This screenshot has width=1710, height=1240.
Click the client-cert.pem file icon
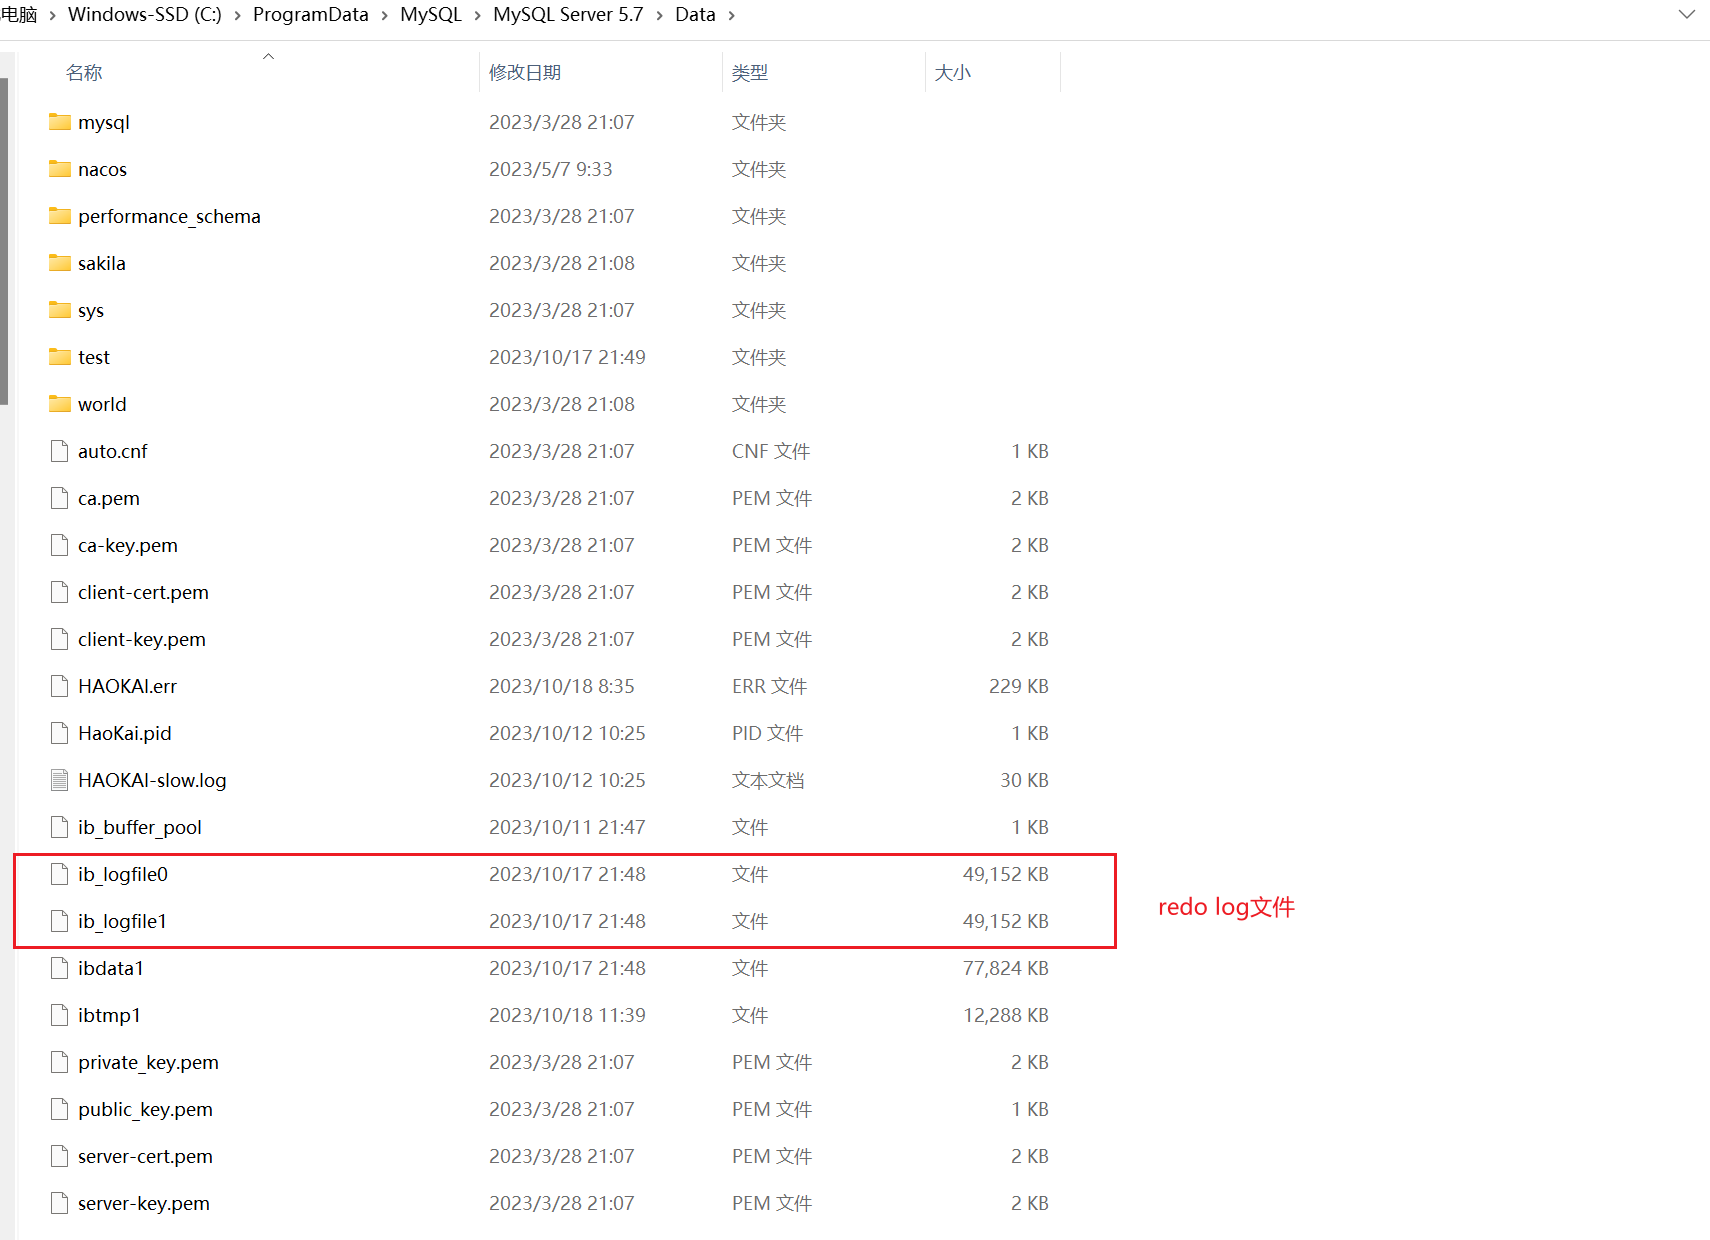(60, 592)
